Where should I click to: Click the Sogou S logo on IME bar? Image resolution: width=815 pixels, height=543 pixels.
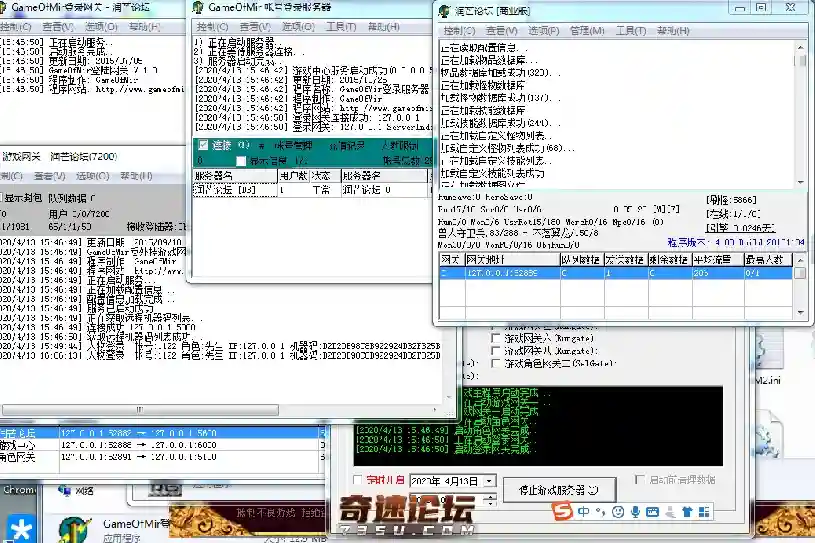562,511
